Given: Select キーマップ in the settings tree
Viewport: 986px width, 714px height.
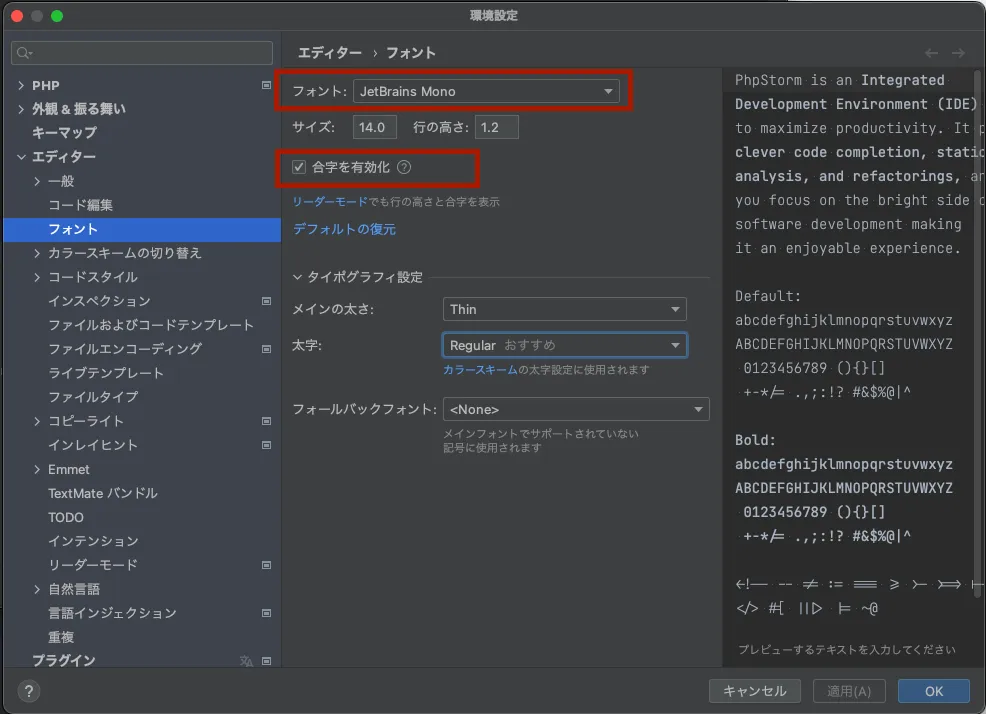Looking at the screenshot, I should point(64,133).
